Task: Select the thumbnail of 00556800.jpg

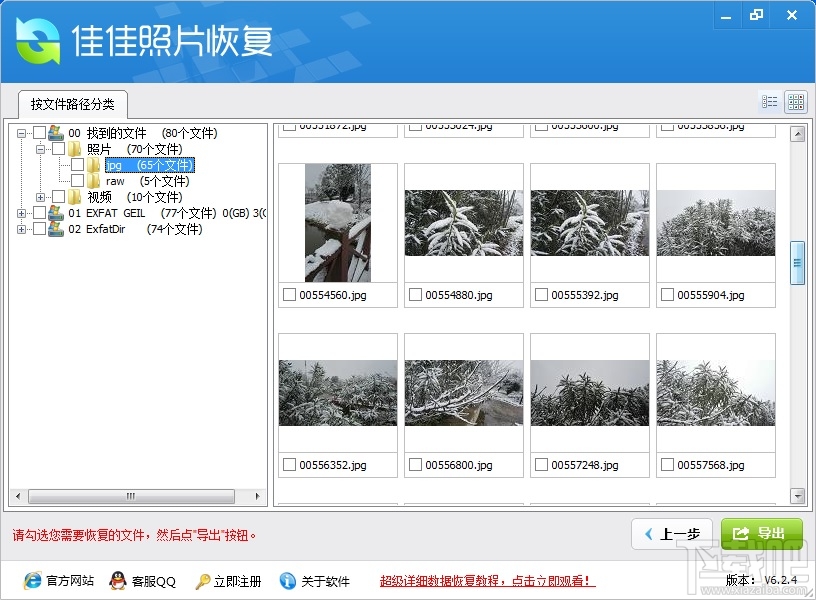Action: tap(464, 393)
